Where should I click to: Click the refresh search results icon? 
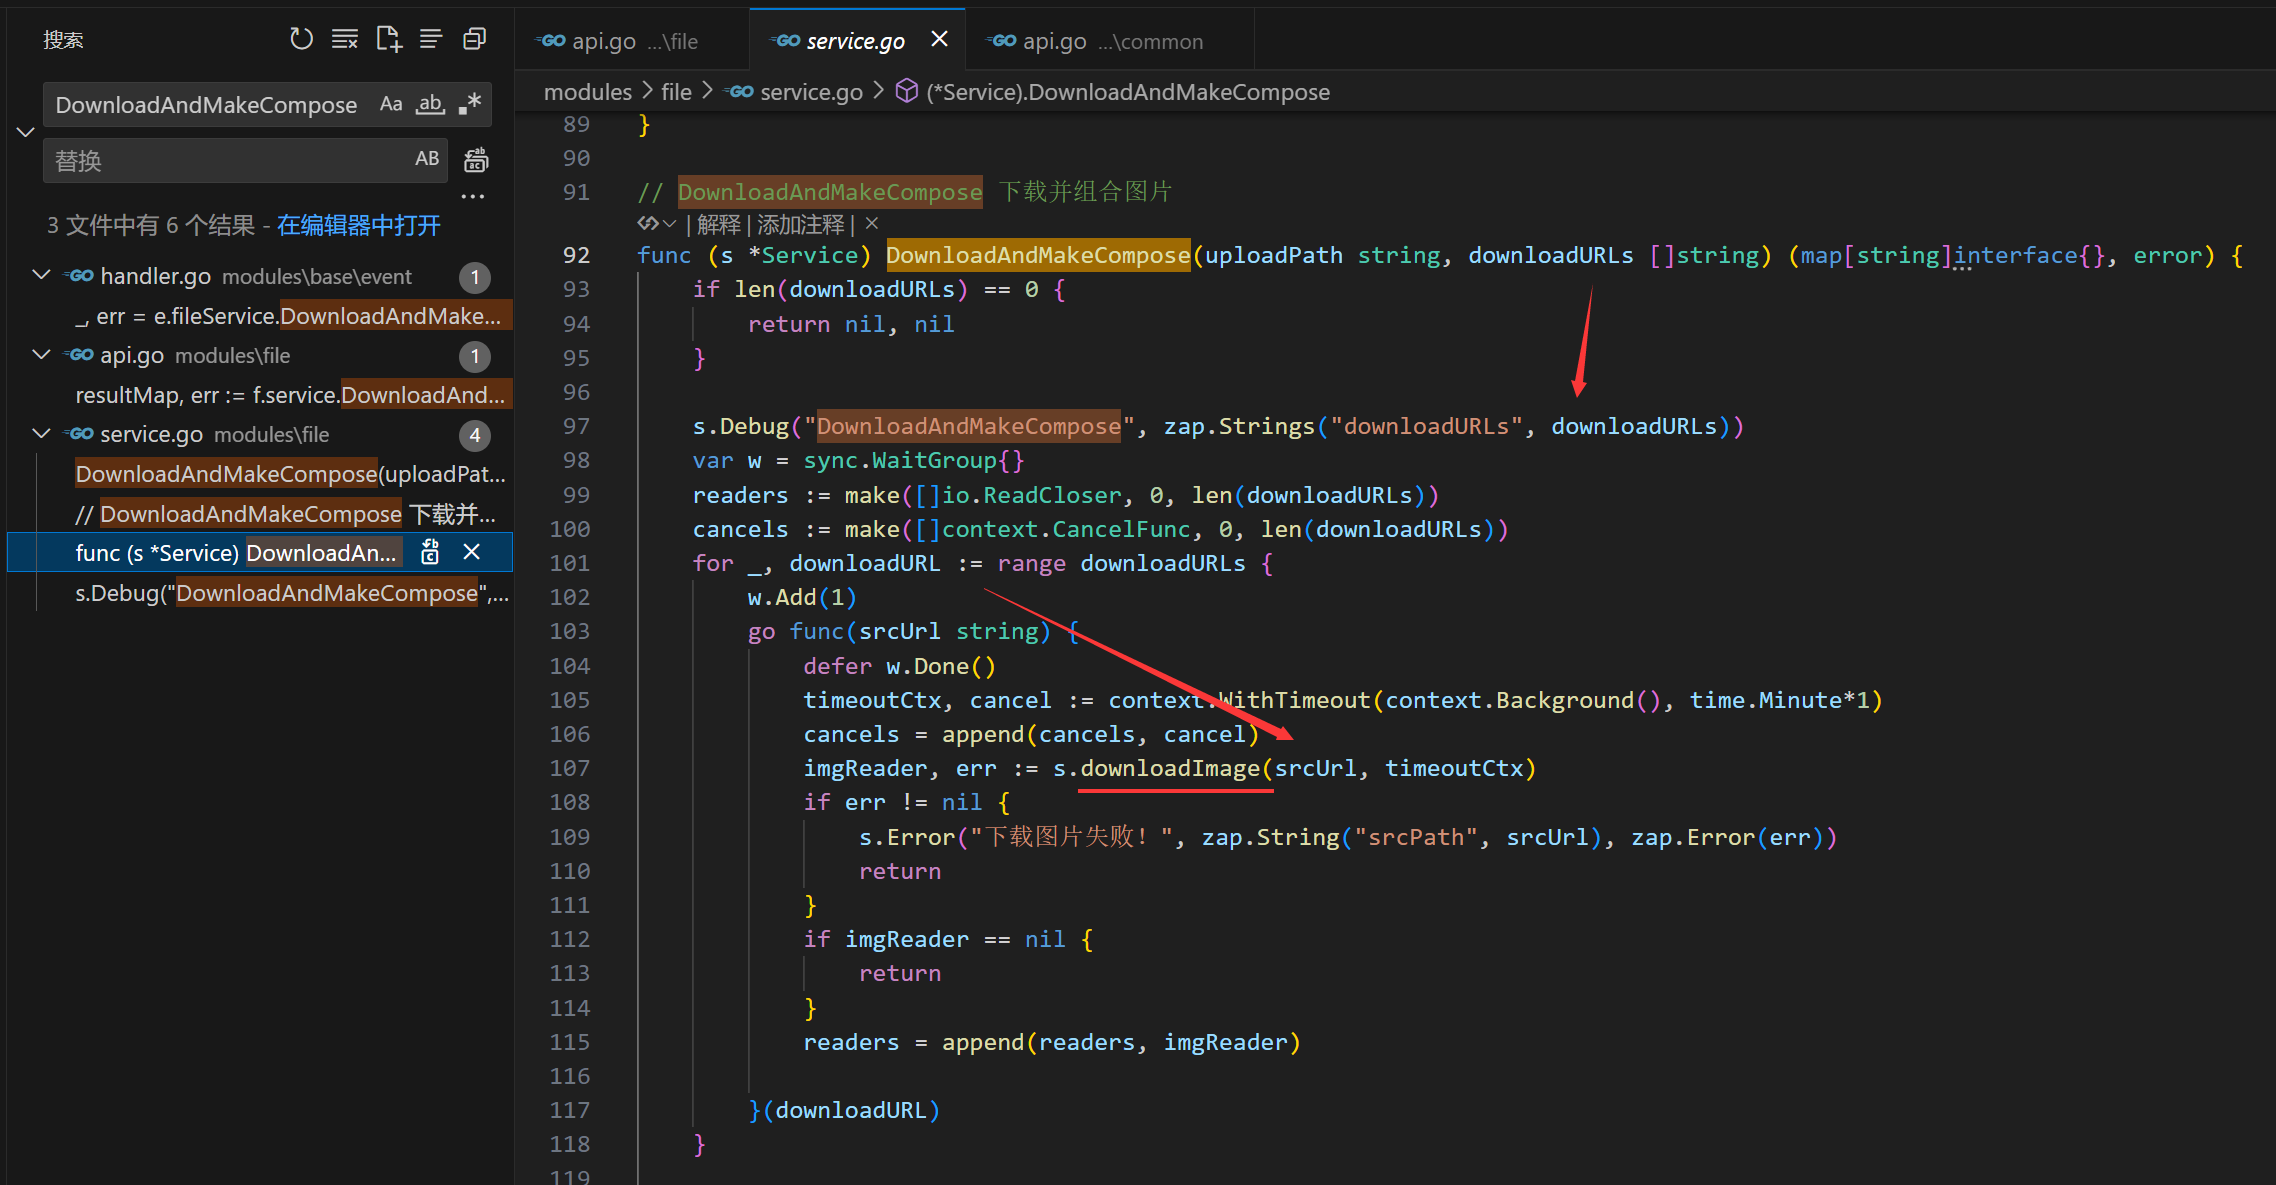click(x=301, y=39)
